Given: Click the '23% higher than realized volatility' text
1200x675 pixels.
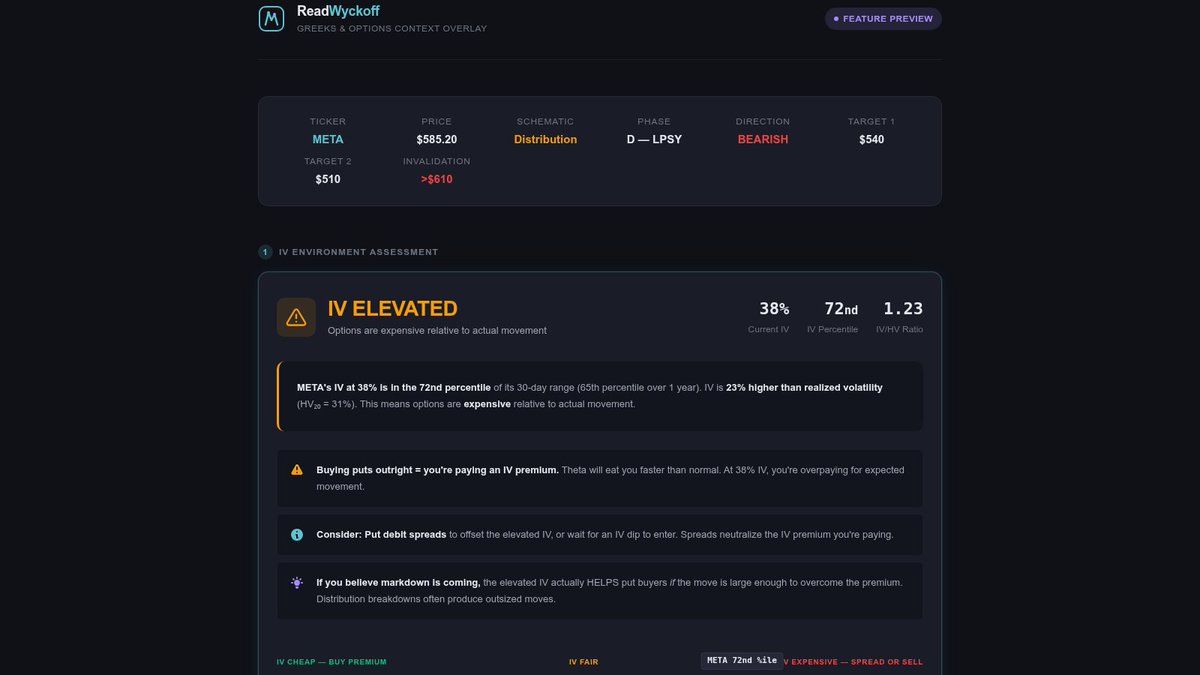Looking at the screenshot, I should click(x=805, y=387).
